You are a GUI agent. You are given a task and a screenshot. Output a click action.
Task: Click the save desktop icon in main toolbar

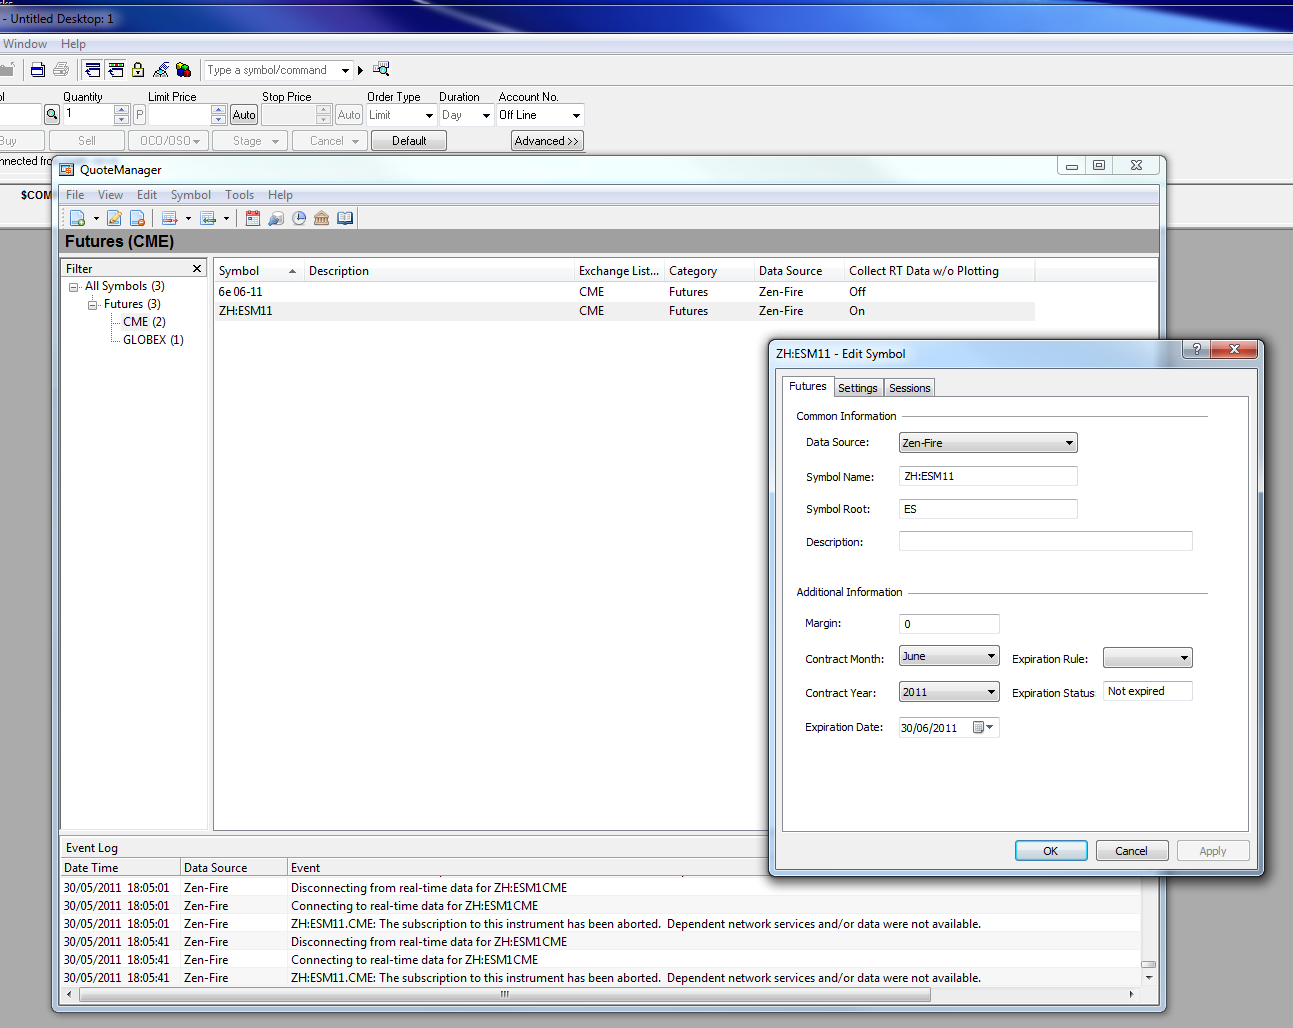coord(38,70)
